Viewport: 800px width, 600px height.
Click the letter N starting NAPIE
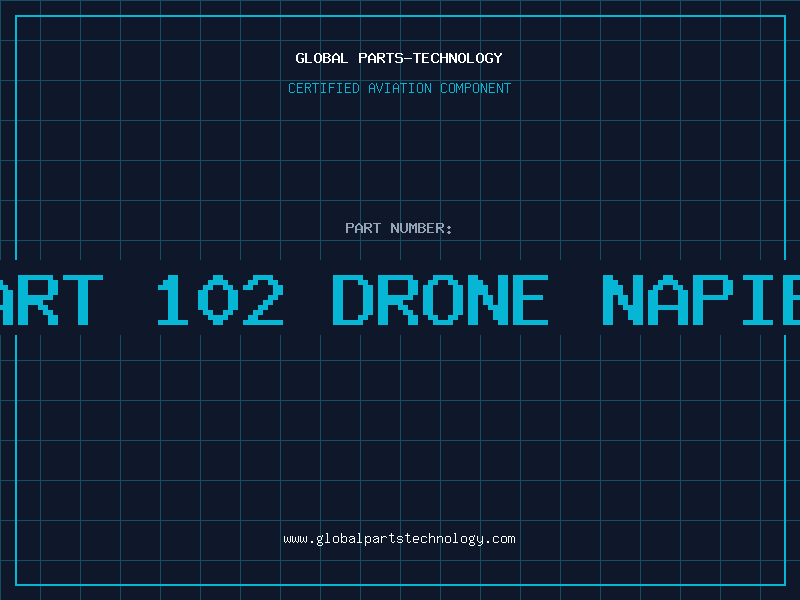pos(625,300)
